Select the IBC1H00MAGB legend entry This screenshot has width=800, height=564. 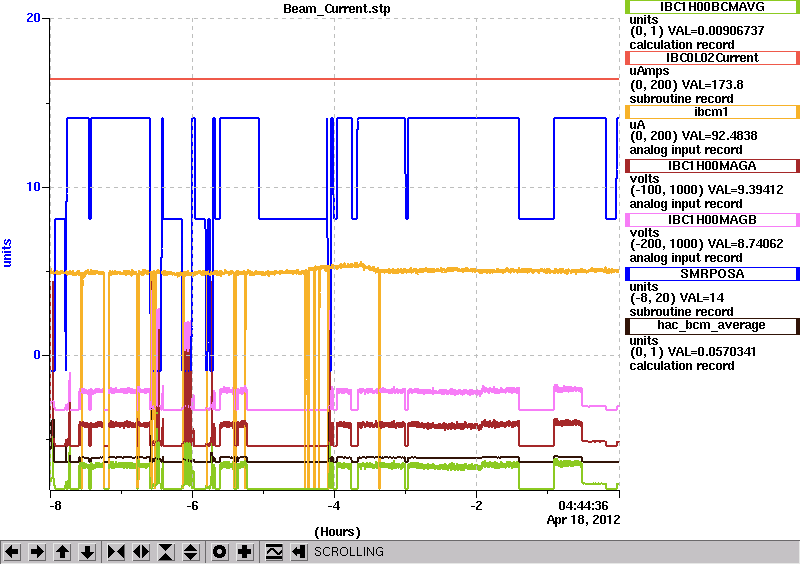pos(712,220)
